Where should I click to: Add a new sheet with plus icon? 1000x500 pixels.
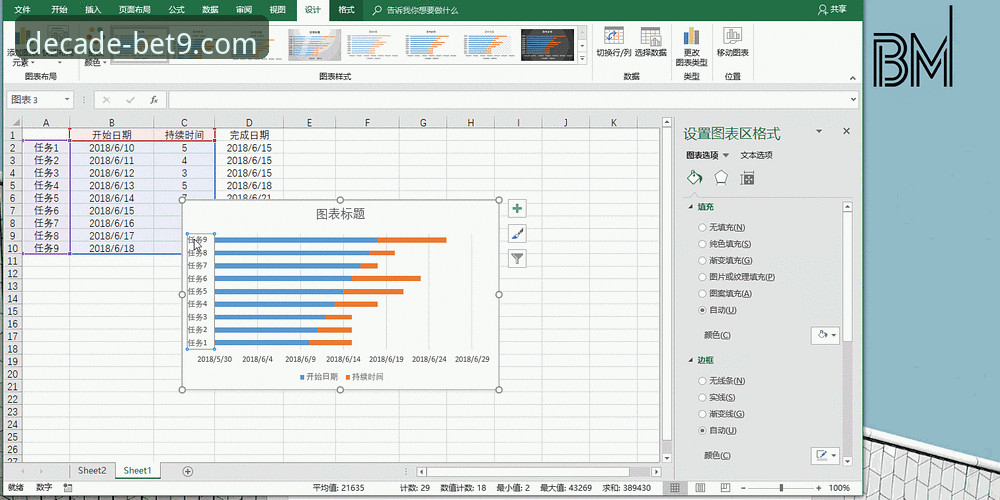(x=188, y=471)
